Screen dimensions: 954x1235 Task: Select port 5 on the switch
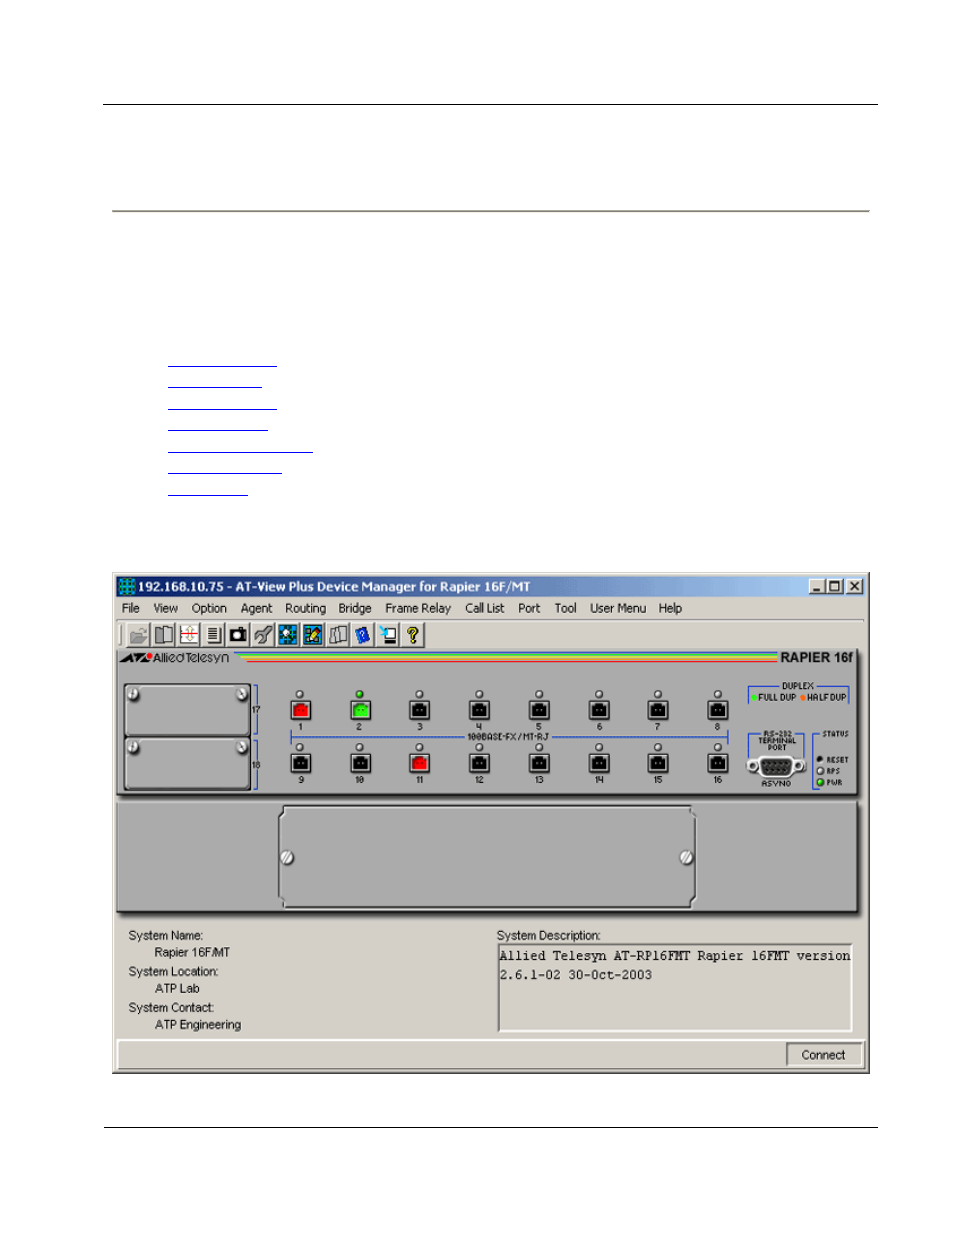[x=539, y=711]
